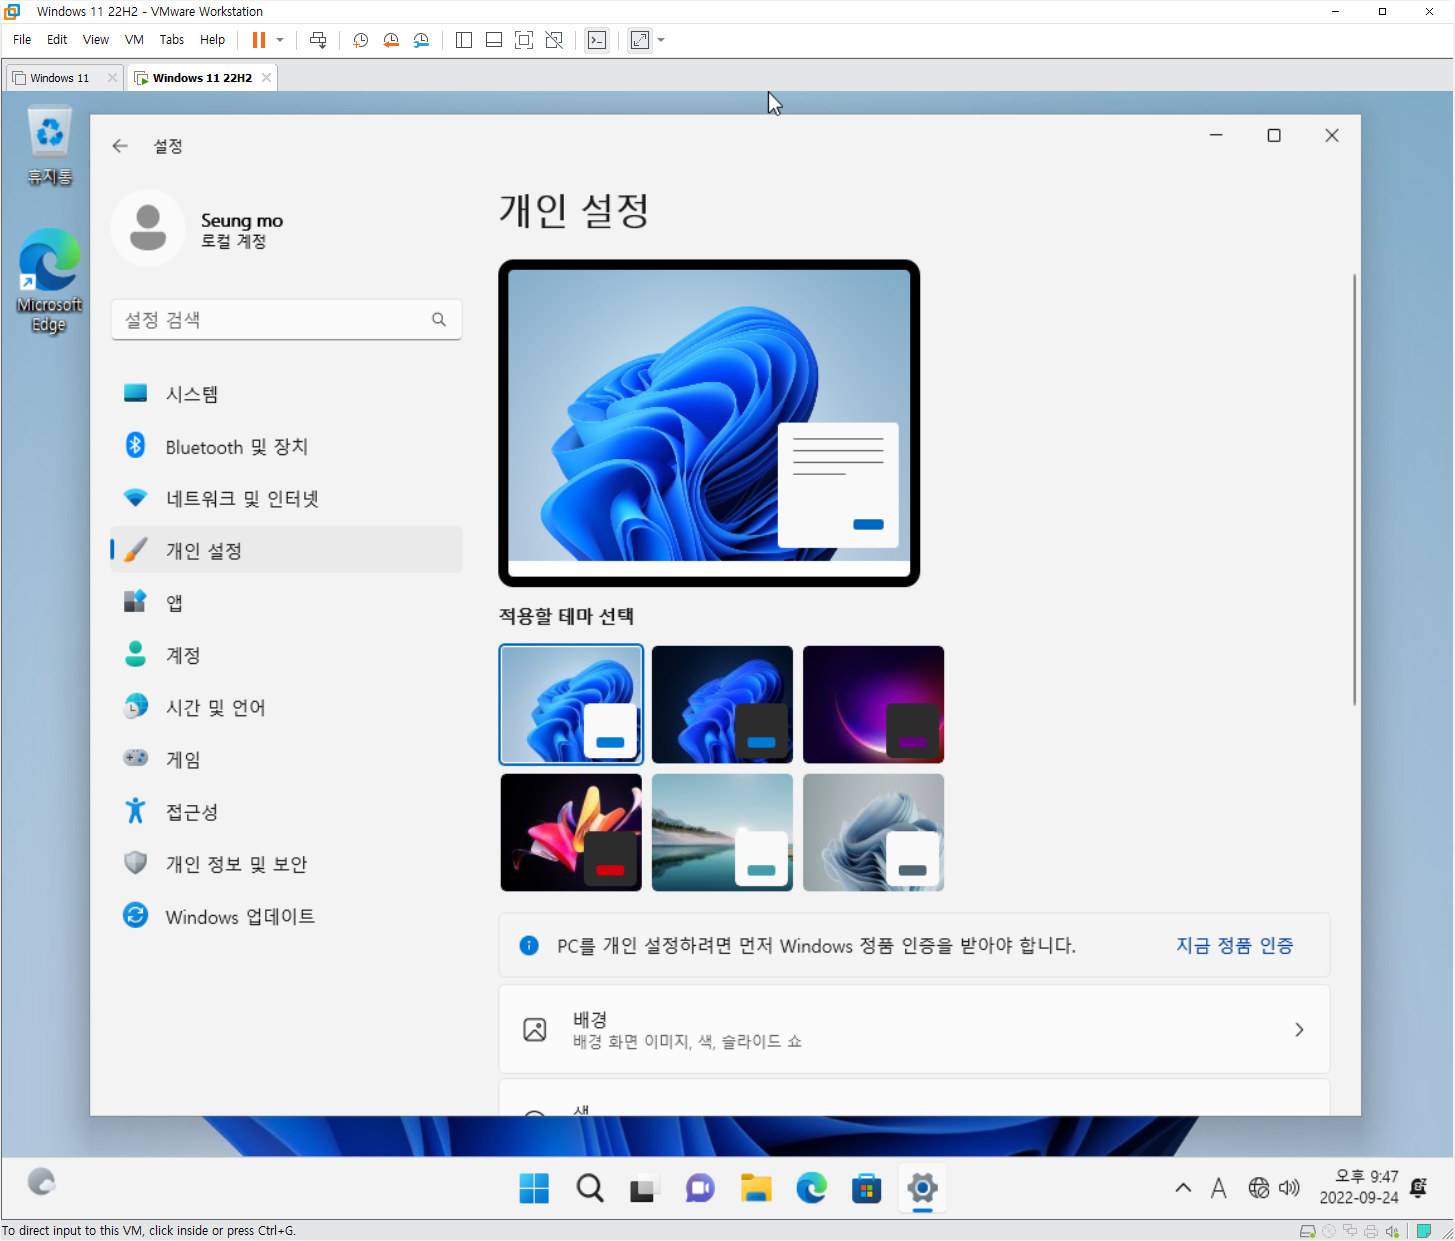The width and height of the screenshot is (1455, 1241).
Task: Open taskbar Search icon
Action: 590,1188
